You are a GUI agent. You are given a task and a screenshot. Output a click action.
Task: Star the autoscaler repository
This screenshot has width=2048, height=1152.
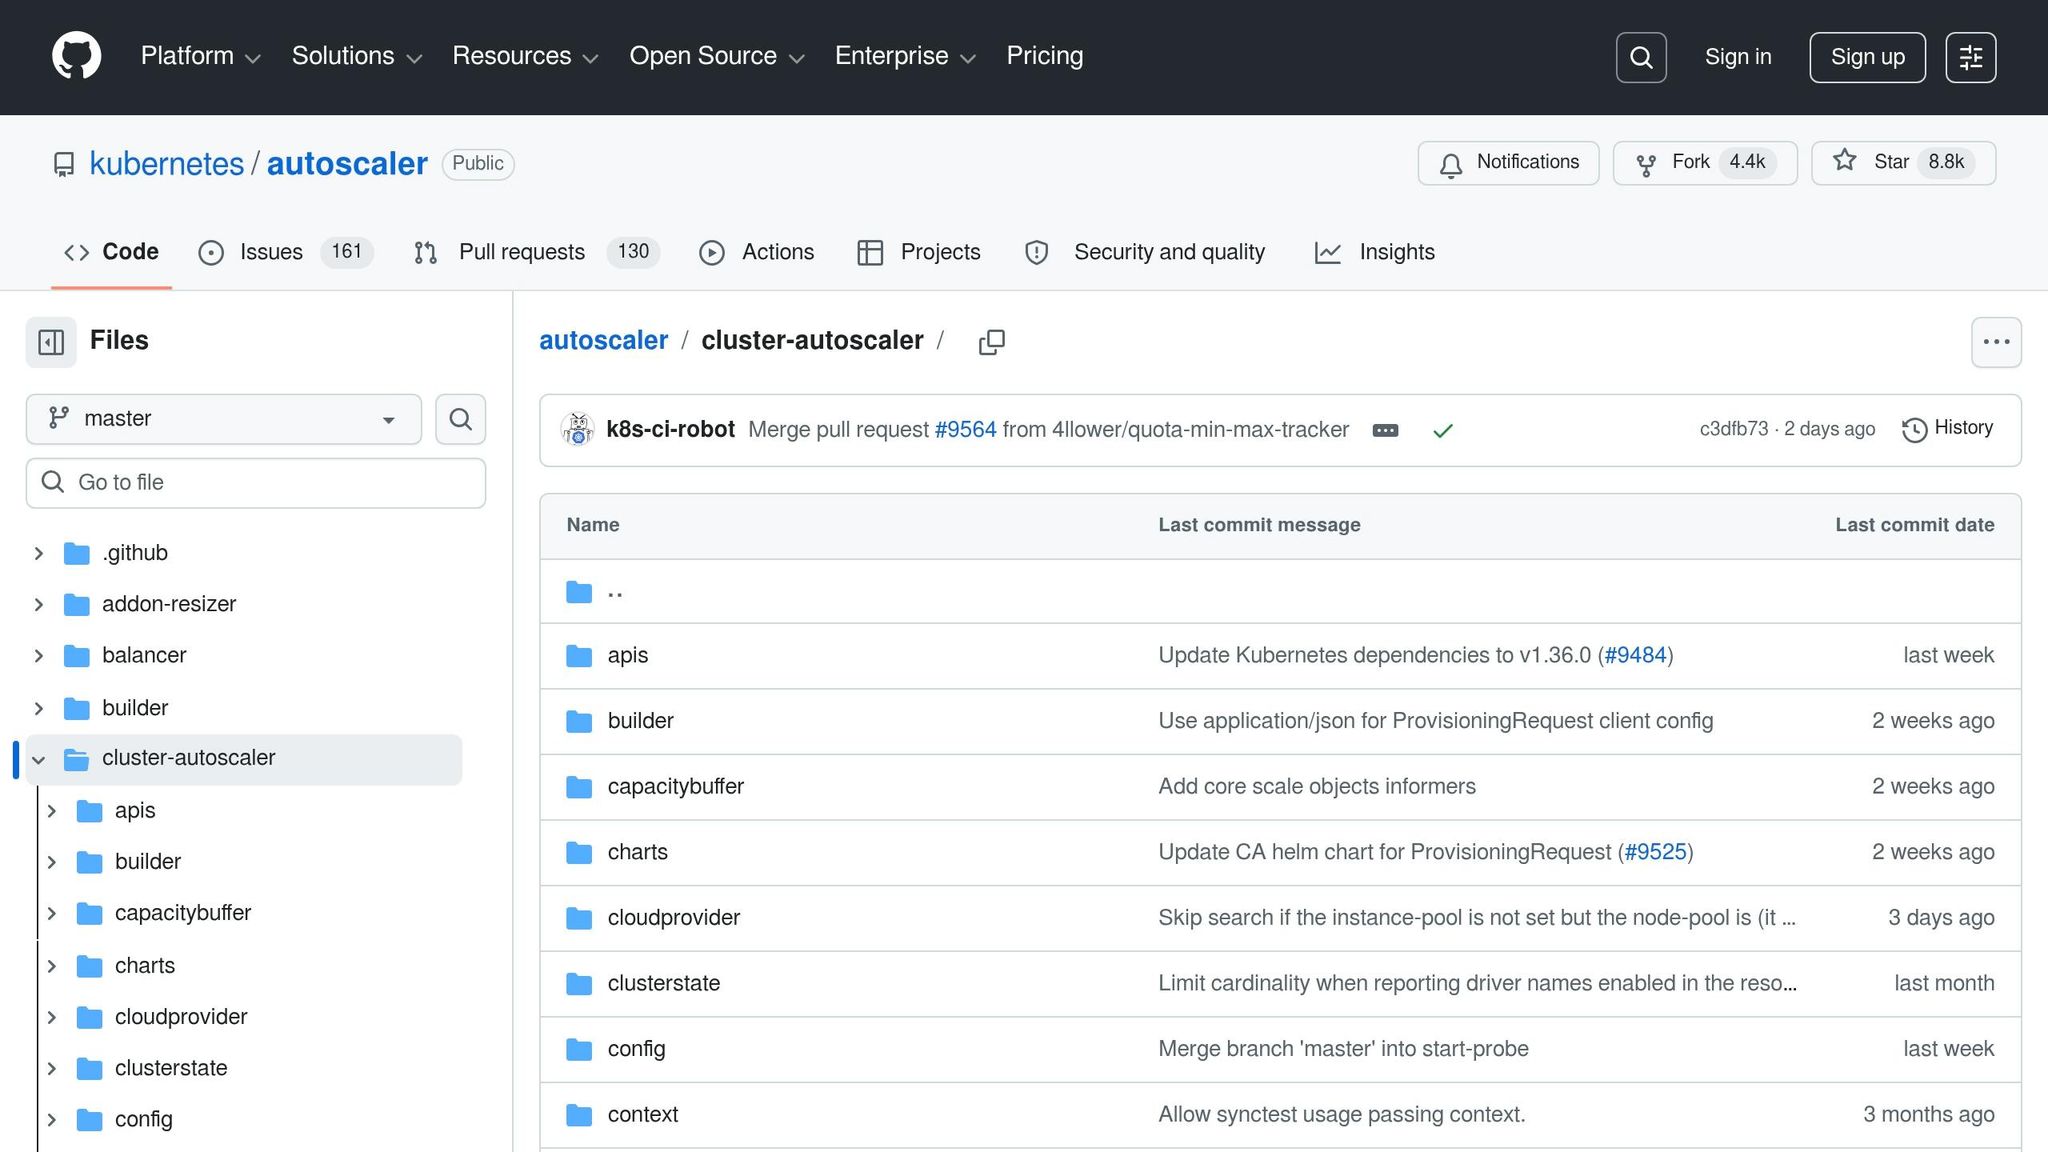point(1903,163)
